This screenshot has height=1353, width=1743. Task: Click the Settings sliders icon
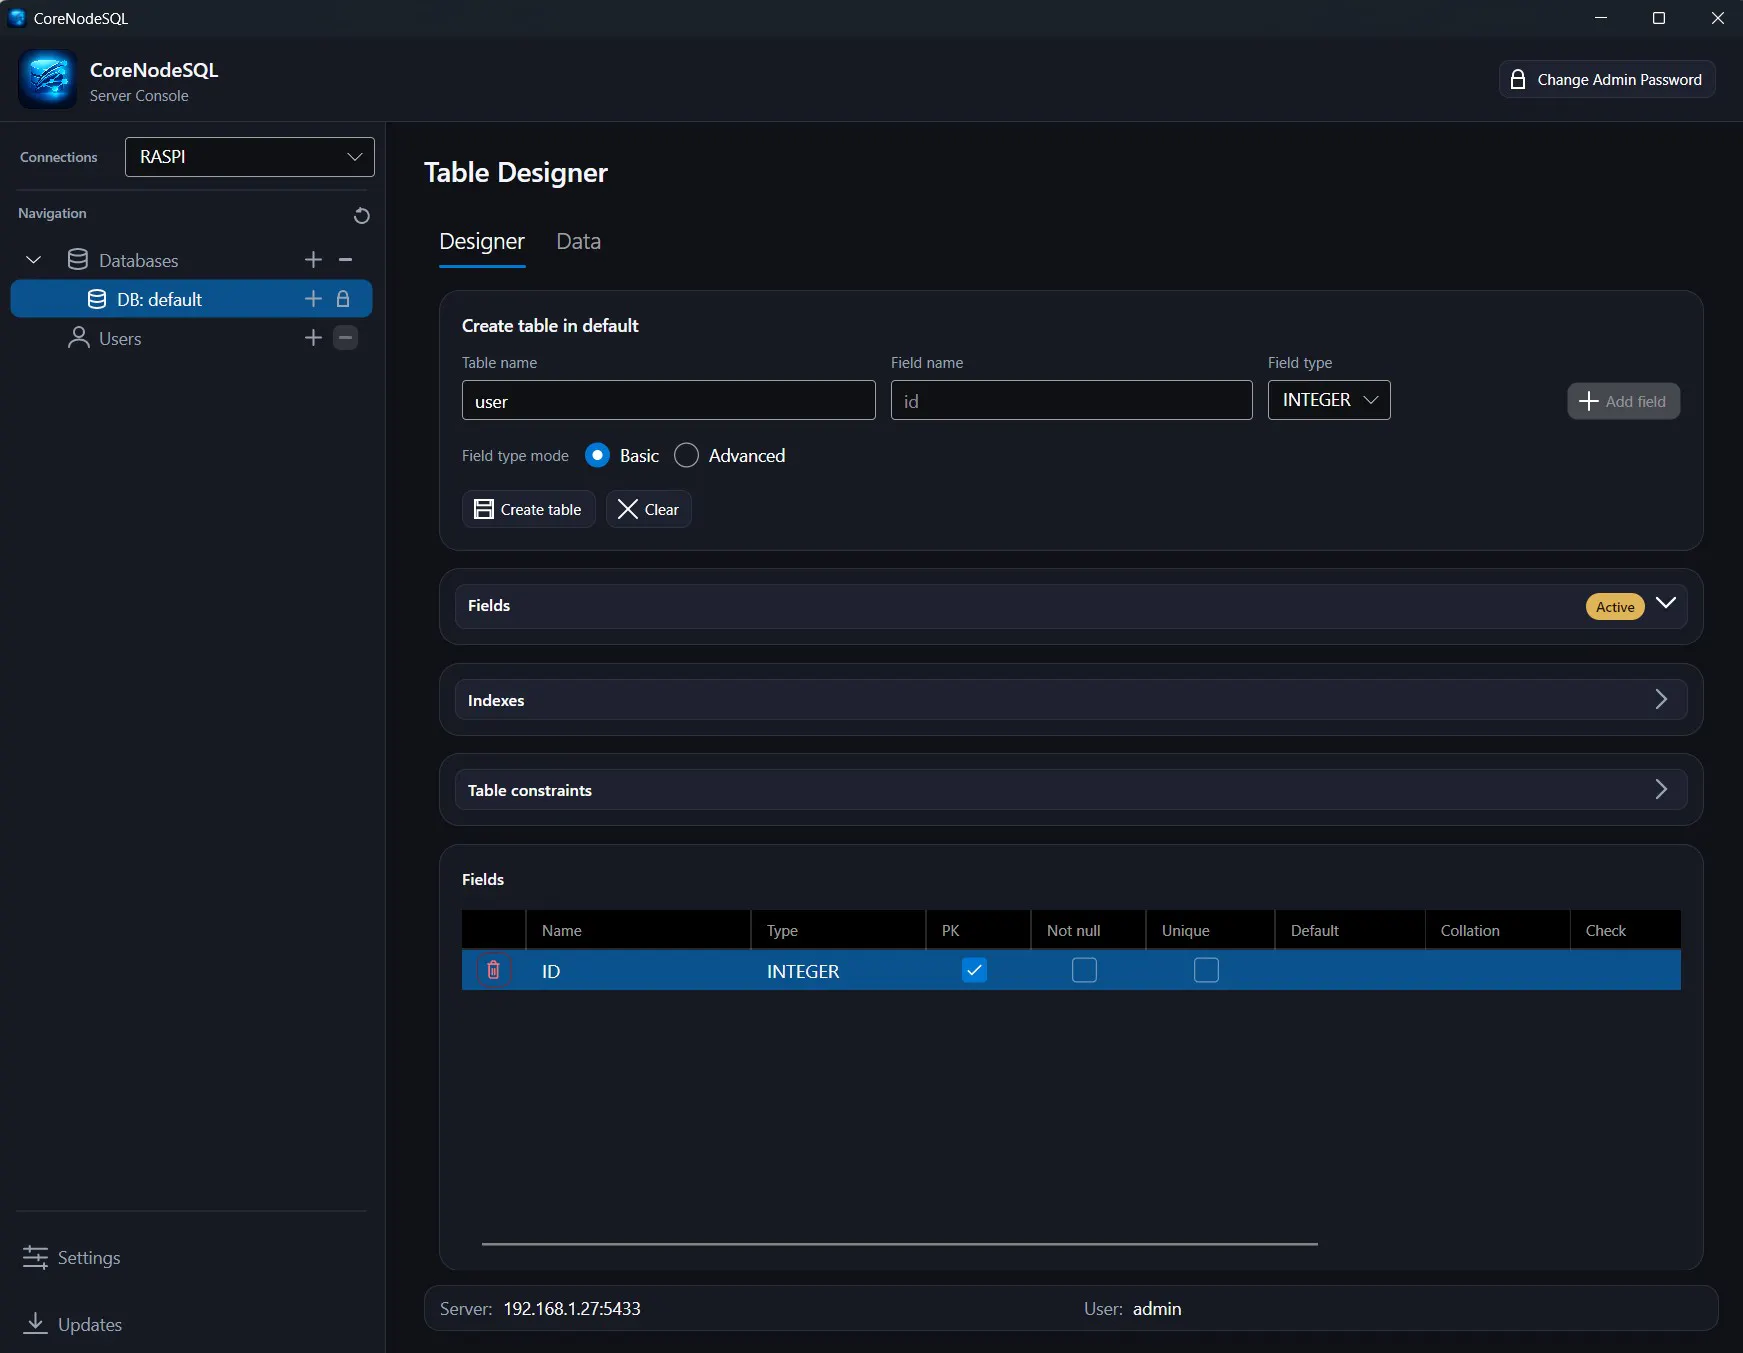35,1257
